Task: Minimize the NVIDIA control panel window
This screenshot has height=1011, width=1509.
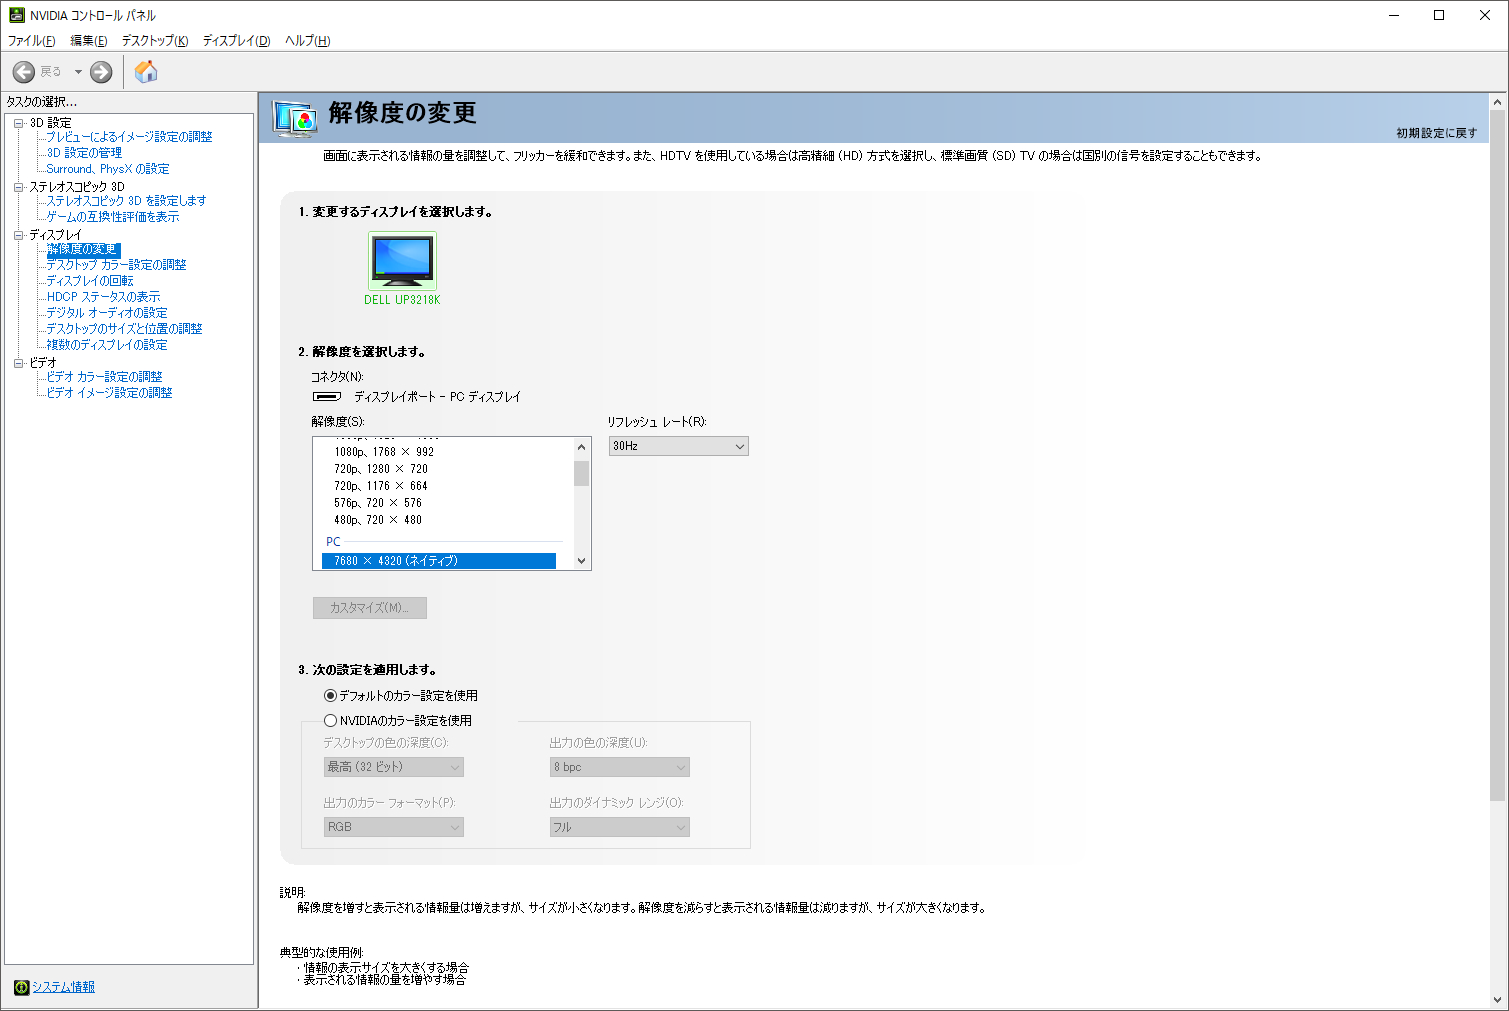Action: 1394,15
